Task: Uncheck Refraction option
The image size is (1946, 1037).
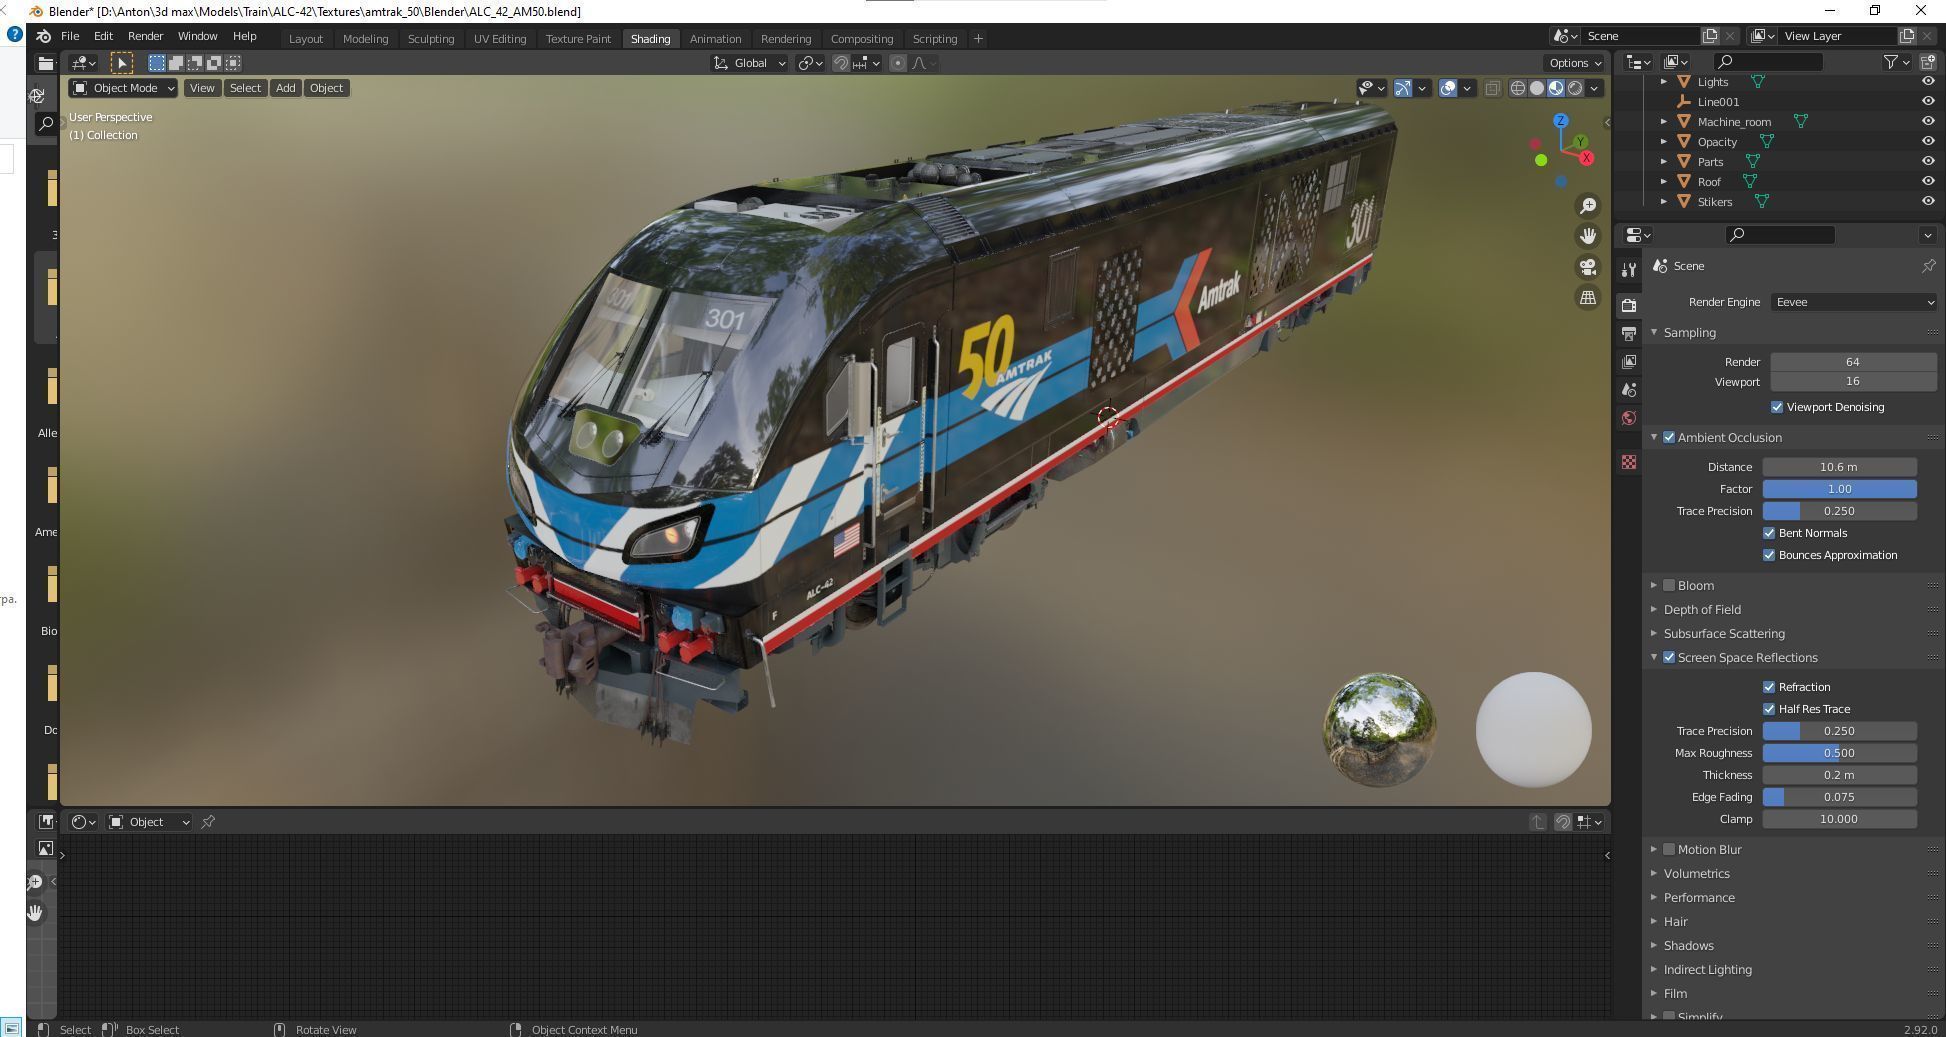Action: pos(1769,687)
